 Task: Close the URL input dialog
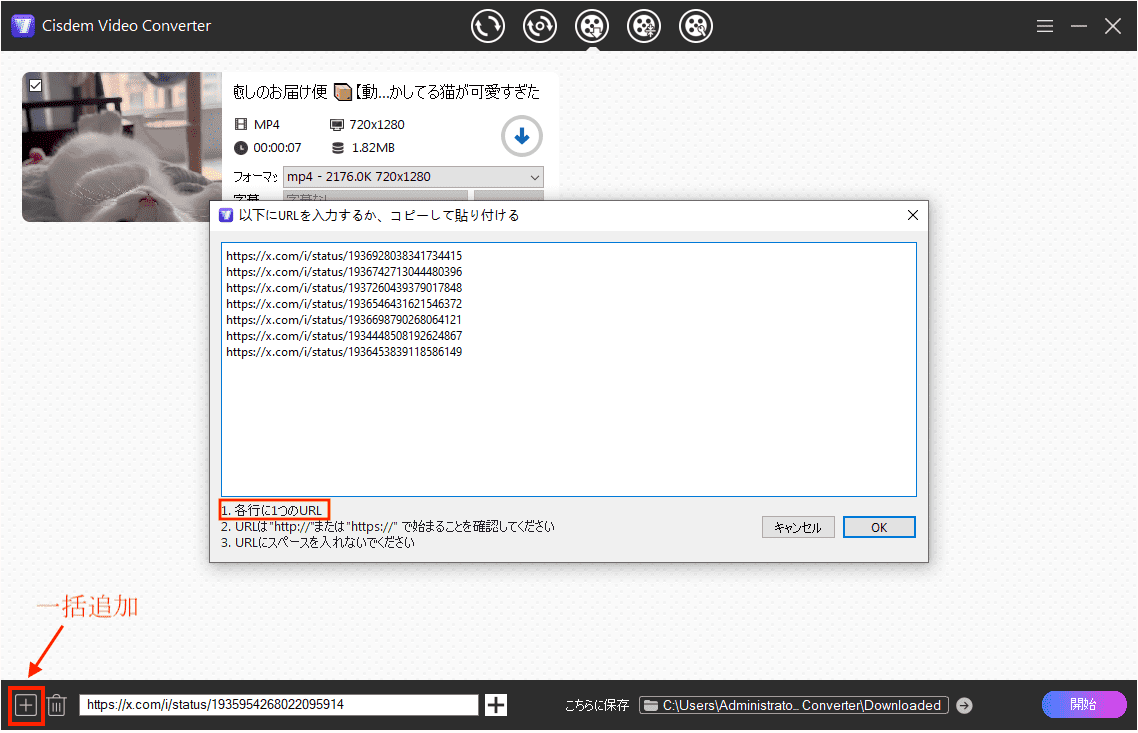tap(912, 215)
